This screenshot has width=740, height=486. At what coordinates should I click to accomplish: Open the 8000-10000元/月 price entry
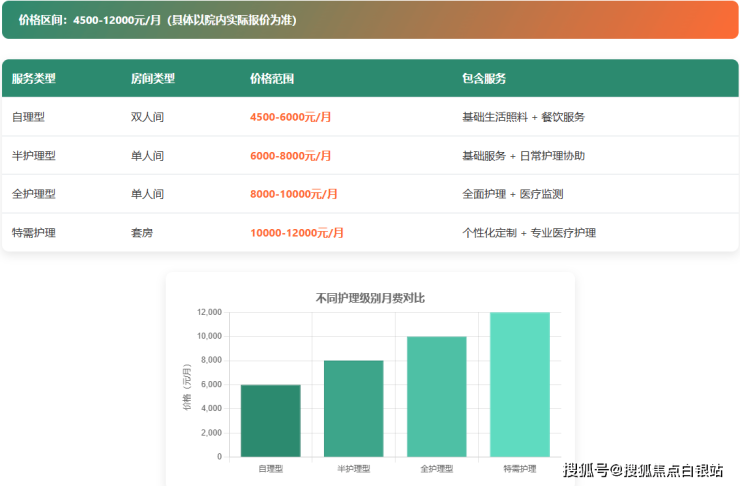point(293,194)
